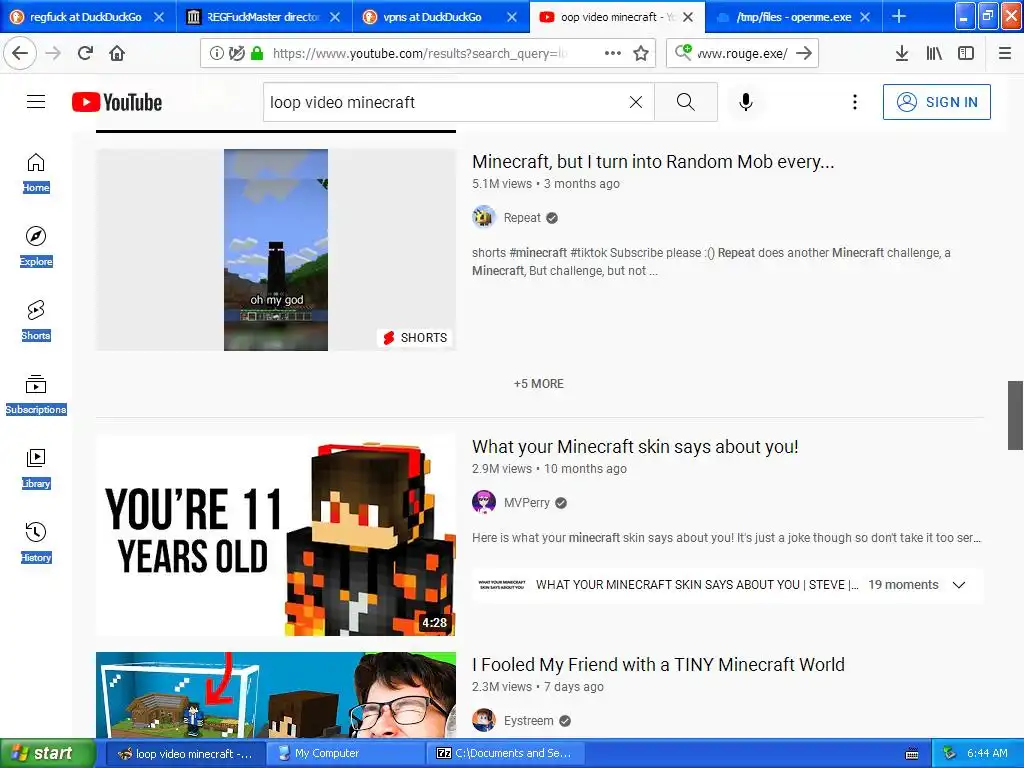Screen dimensions: 1024x768
Task: Close the vpns at DuckDuckGo tab
Action: pos(512,17)
